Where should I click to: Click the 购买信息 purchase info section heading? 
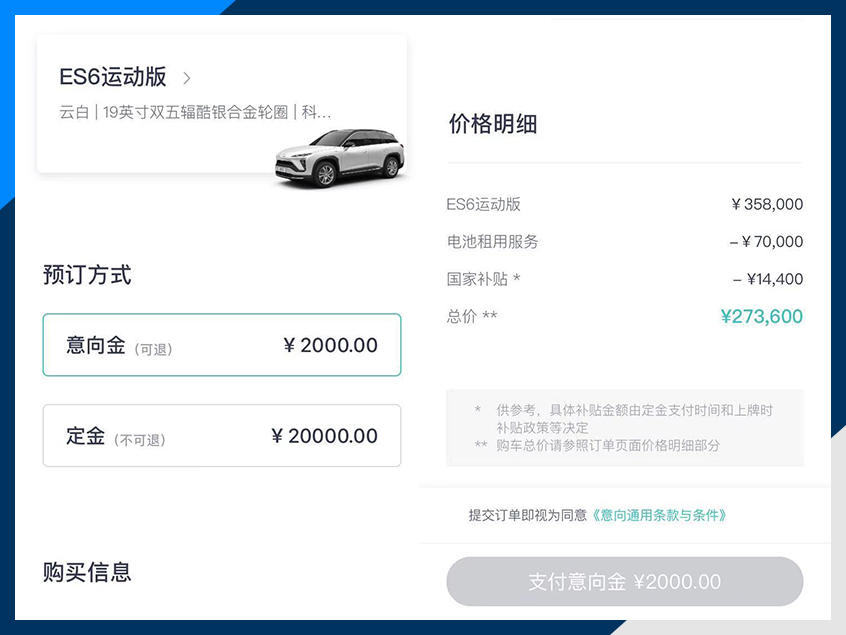tap(89, 571)
